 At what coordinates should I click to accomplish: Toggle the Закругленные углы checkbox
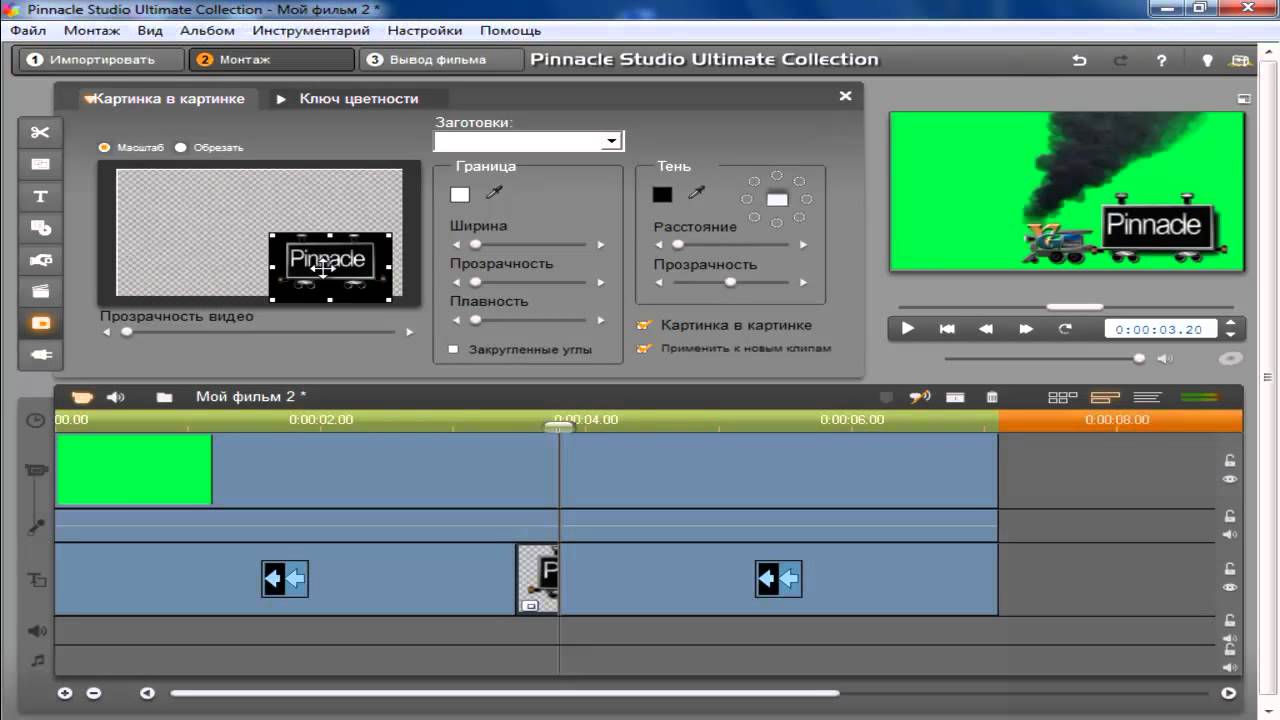[x=453, y=349]
